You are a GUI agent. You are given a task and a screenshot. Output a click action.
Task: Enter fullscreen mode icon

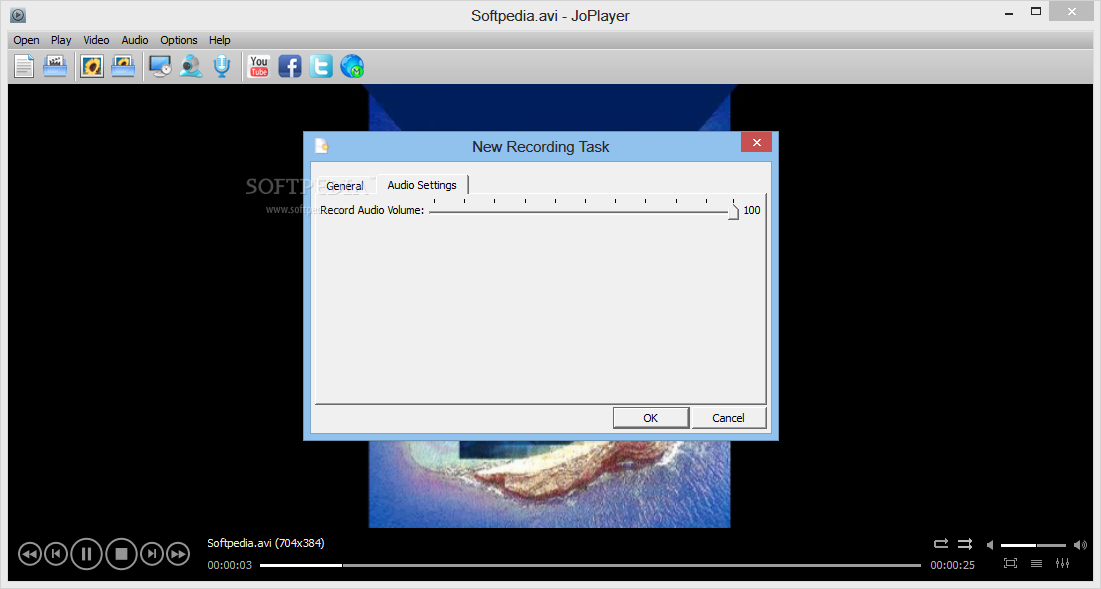pos(1010,563)
